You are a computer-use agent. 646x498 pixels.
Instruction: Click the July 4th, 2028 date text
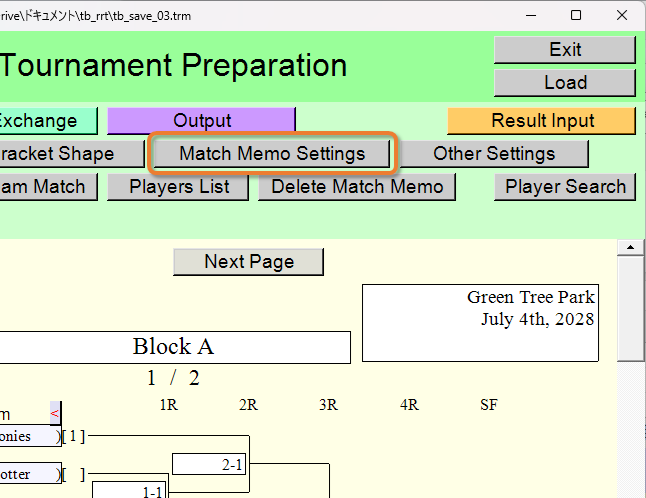pyautogui.click(x=538, y=319)
